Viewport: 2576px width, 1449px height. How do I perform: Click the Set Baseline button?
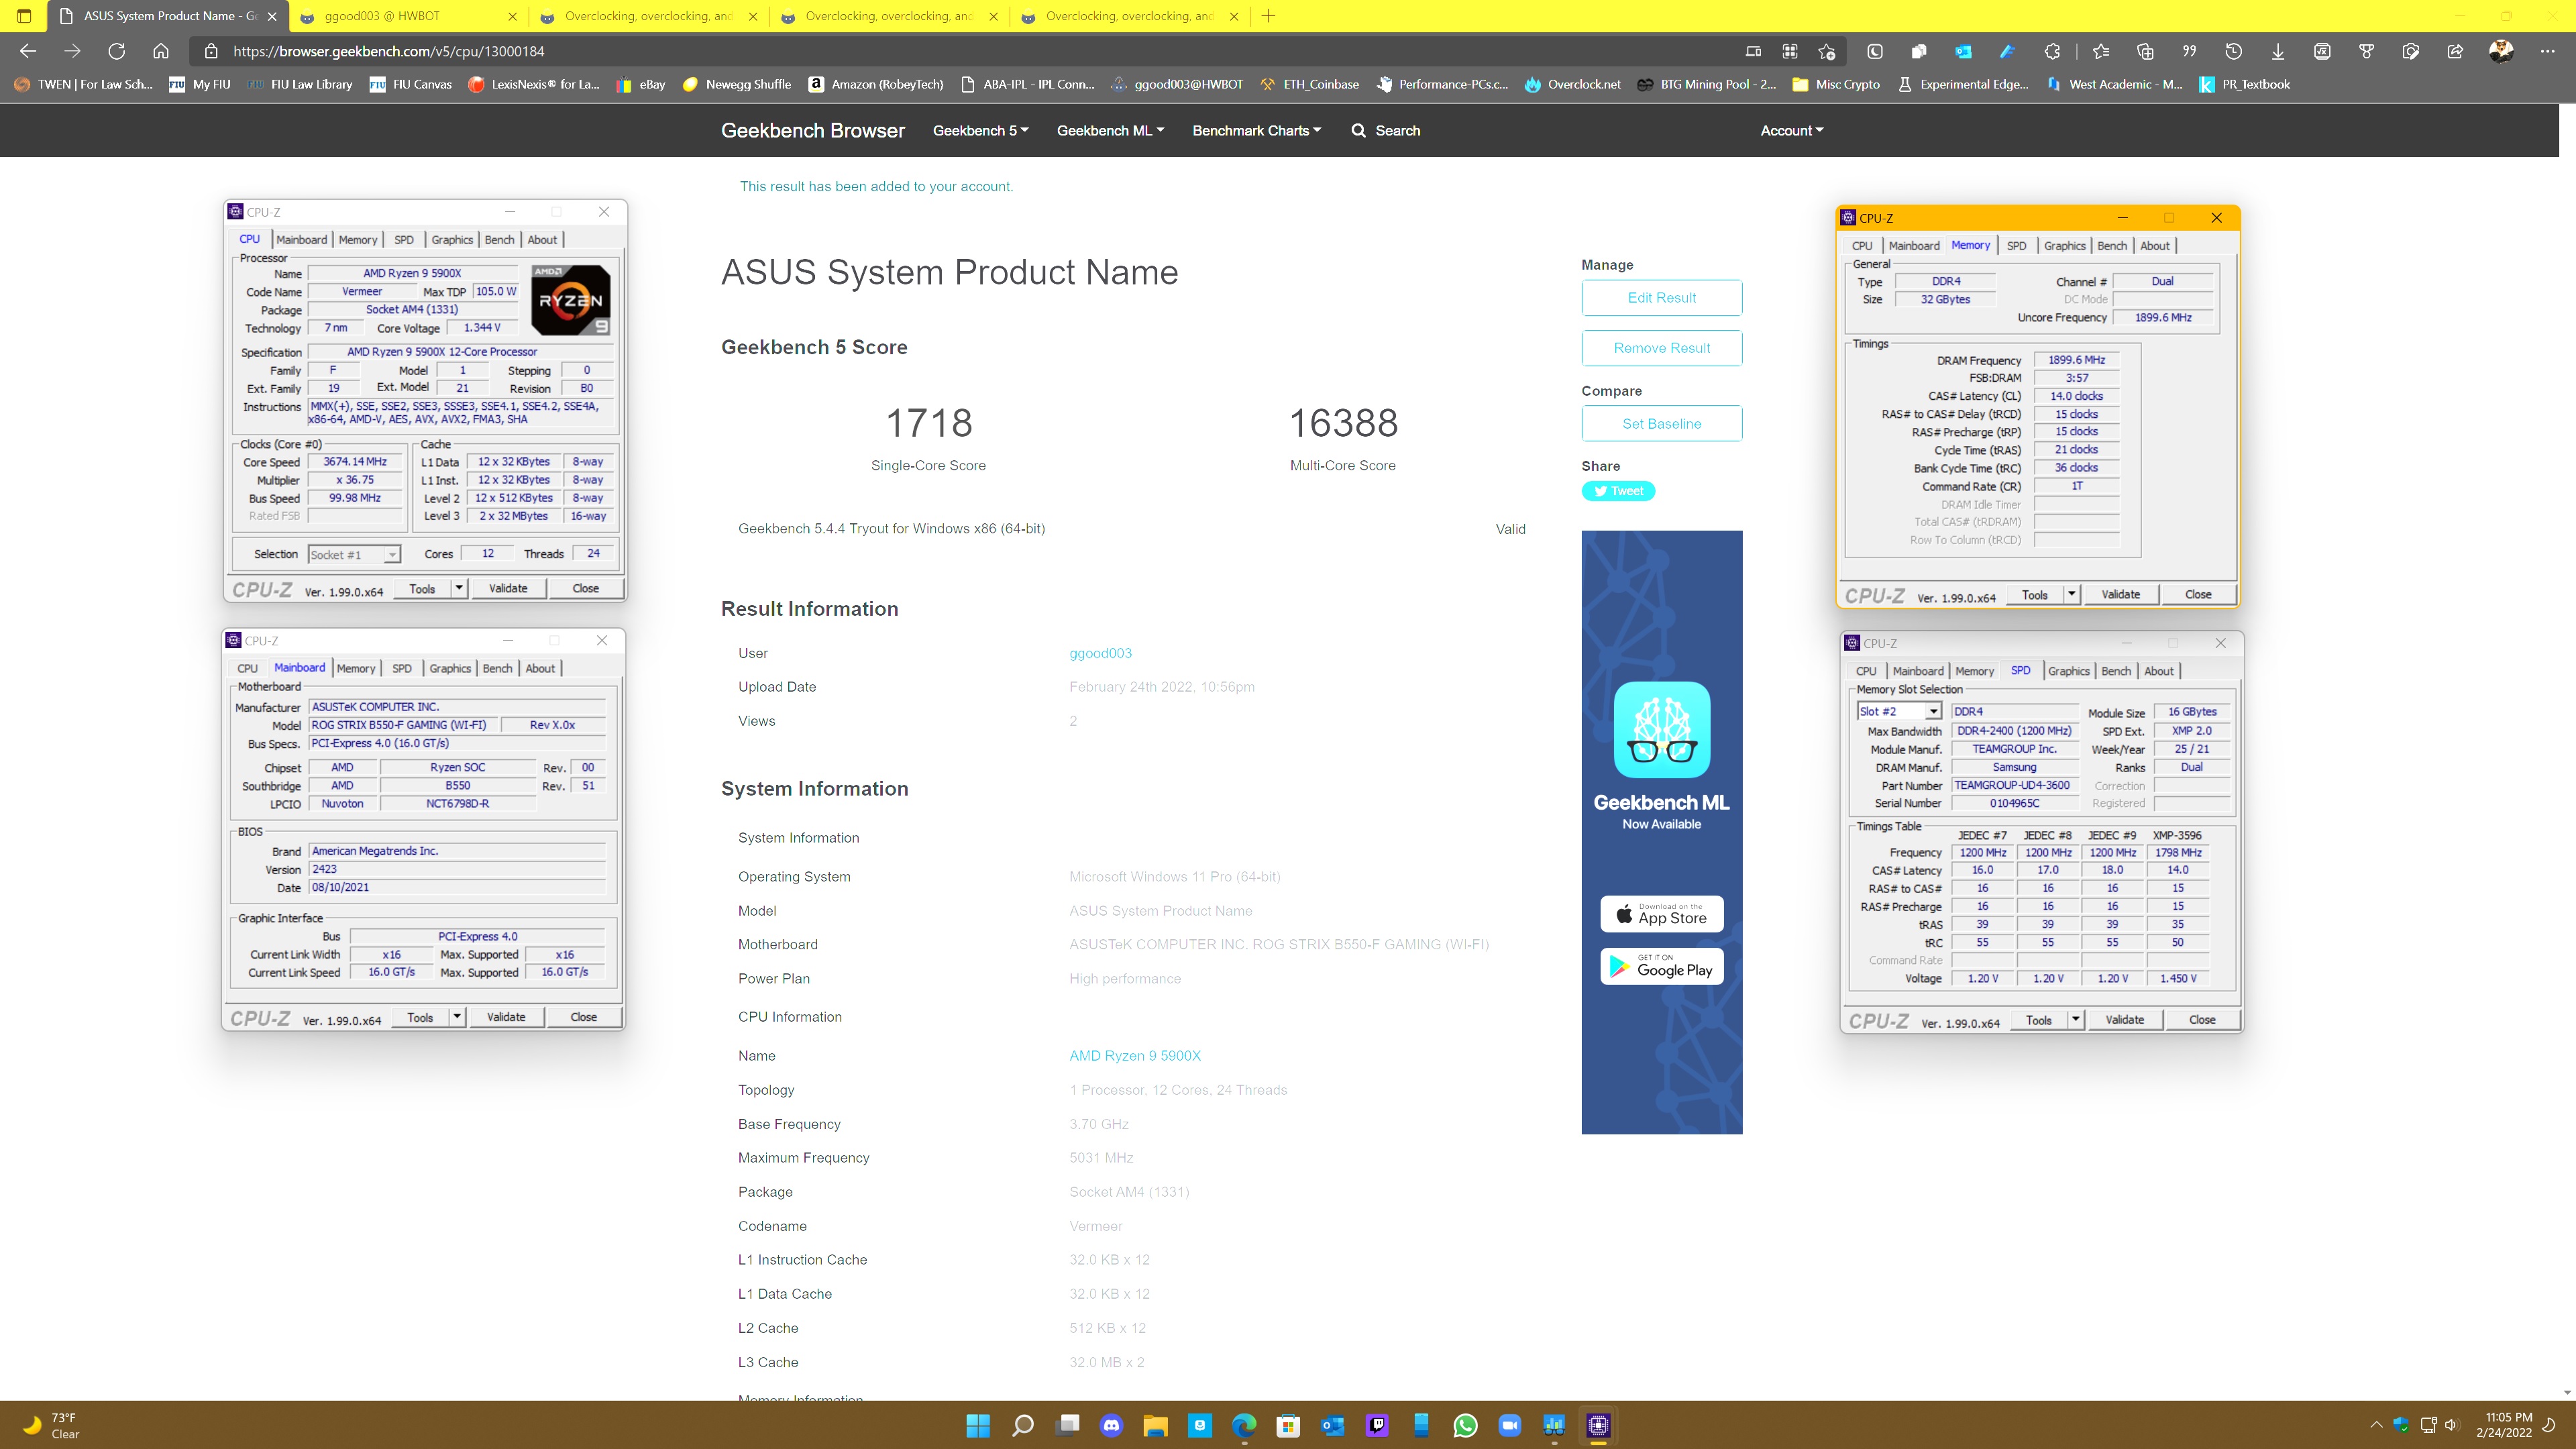pos(1661,424)
